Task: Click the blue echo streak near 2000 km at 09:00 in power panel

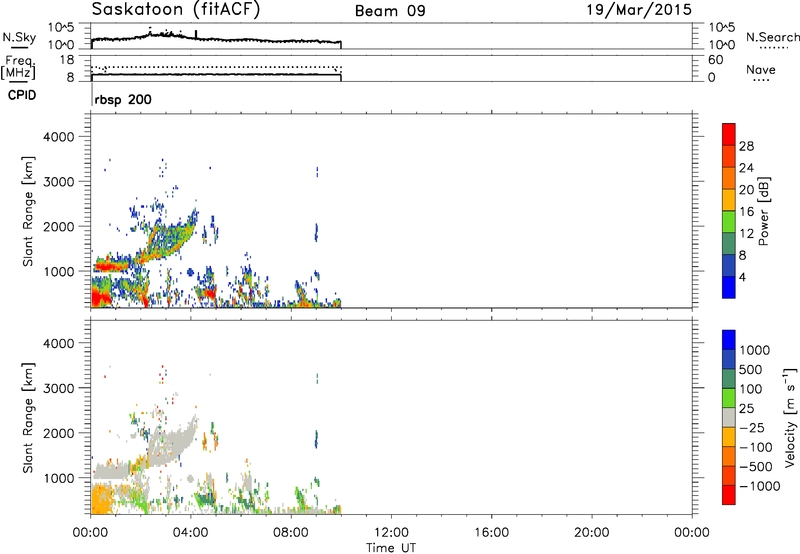Action: [316, 232]
